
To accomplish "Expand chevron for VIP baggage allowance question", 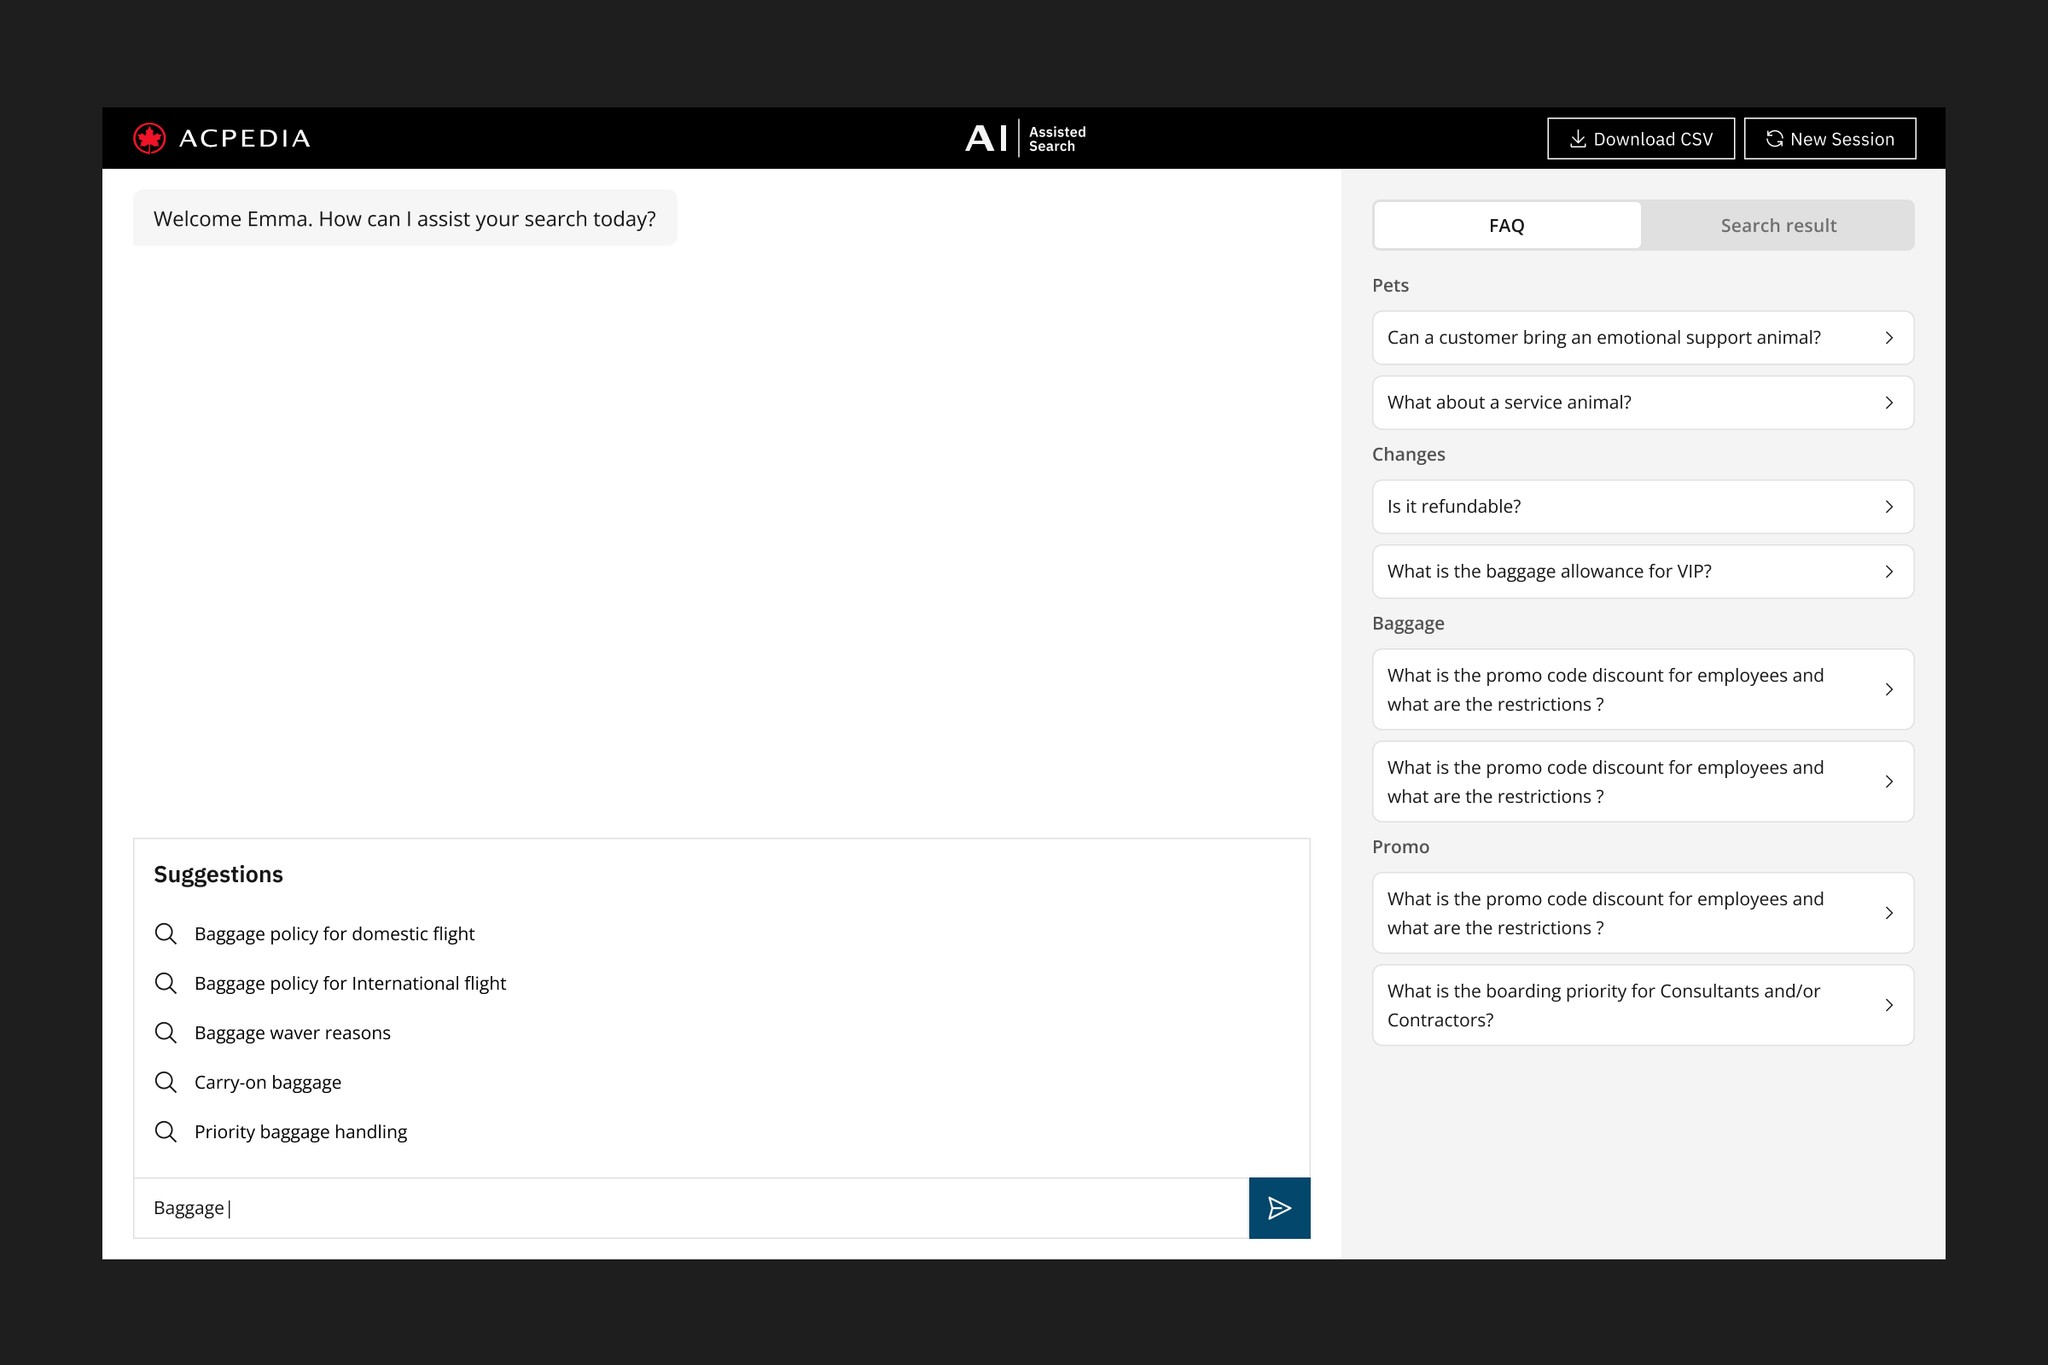I will click(x=1888, y=572).
